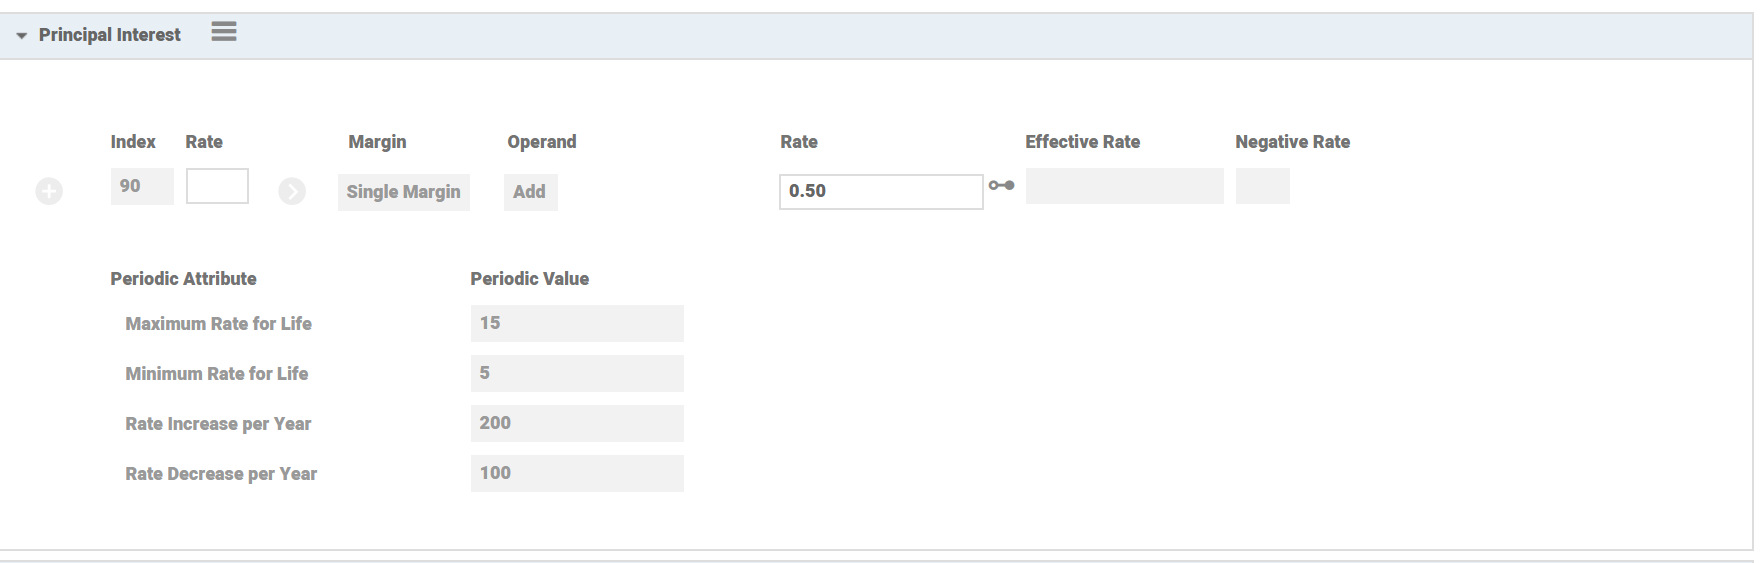Click the Periodic Attribute column header
The height and width of the screenshot is (563, 1761).
[x=183, y=279]
